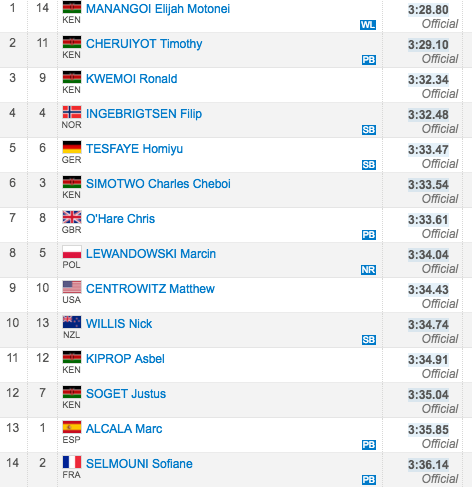Click the New Zealand flag icon
This screenshot has width=472, height=487.
[72, 322]
